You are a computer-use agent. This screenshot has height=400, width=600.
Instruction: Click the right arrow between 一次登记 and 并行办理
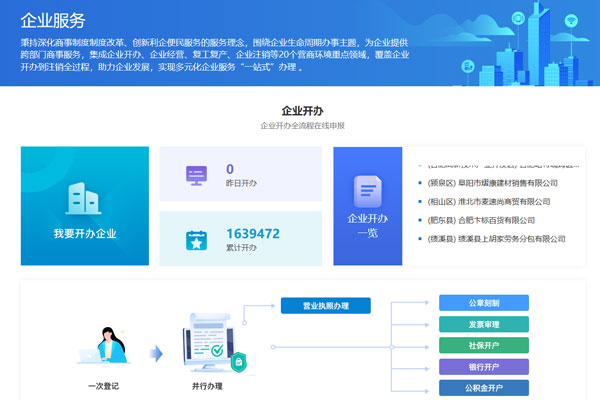point(156,353)
